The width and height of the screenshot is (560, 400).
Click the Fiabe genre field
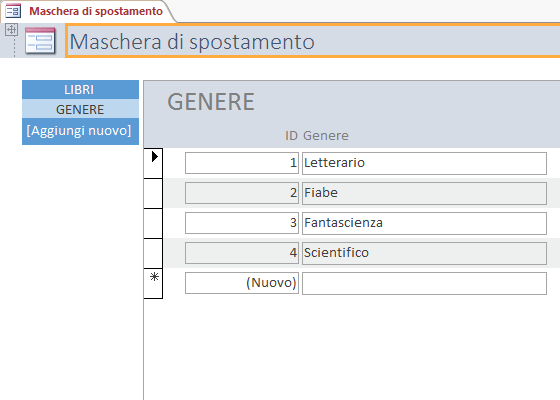424,193
